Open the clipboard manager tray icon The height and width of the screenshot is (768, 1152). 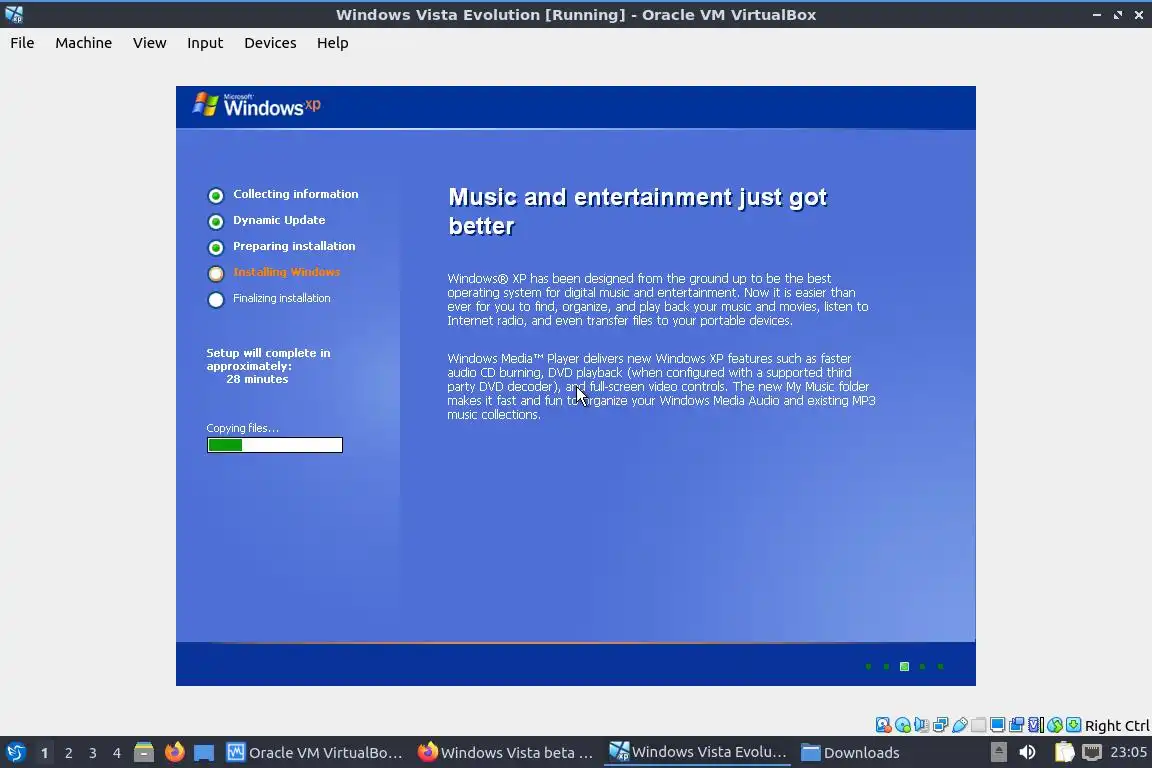click(1065, 752)
